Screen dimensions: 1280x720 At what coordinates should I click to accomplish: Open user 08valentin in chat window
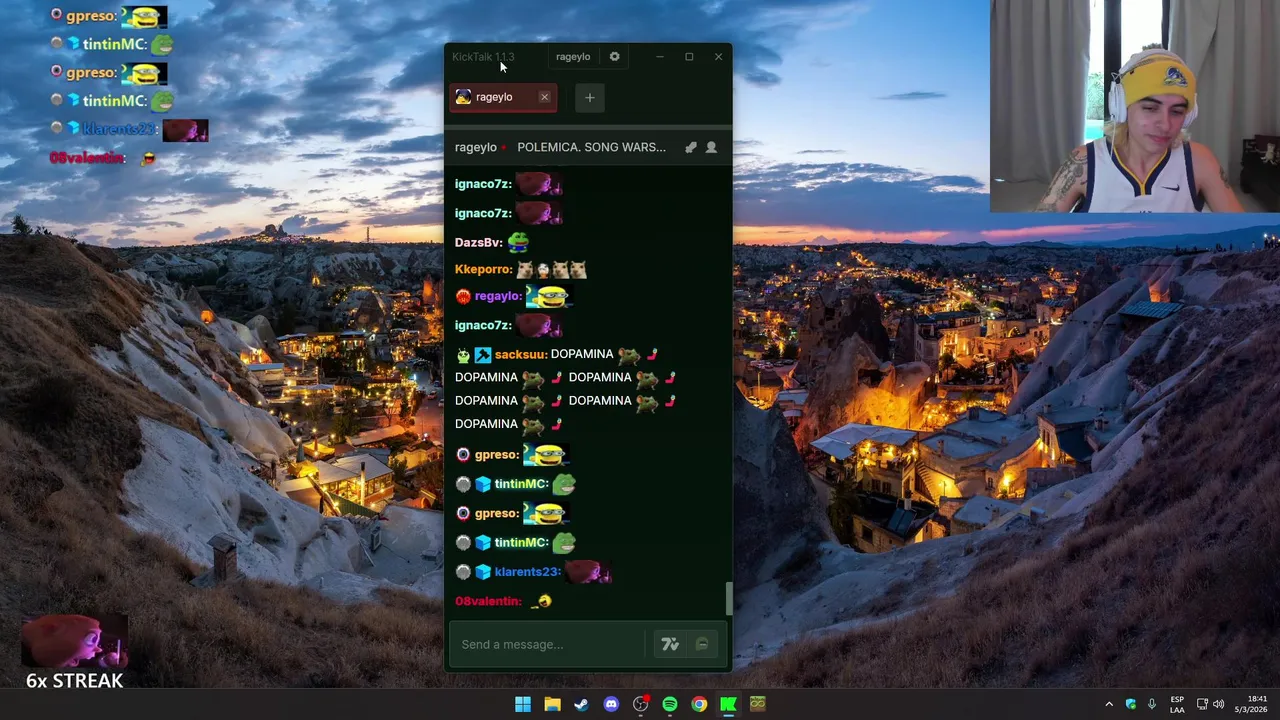tap(487, 601)
